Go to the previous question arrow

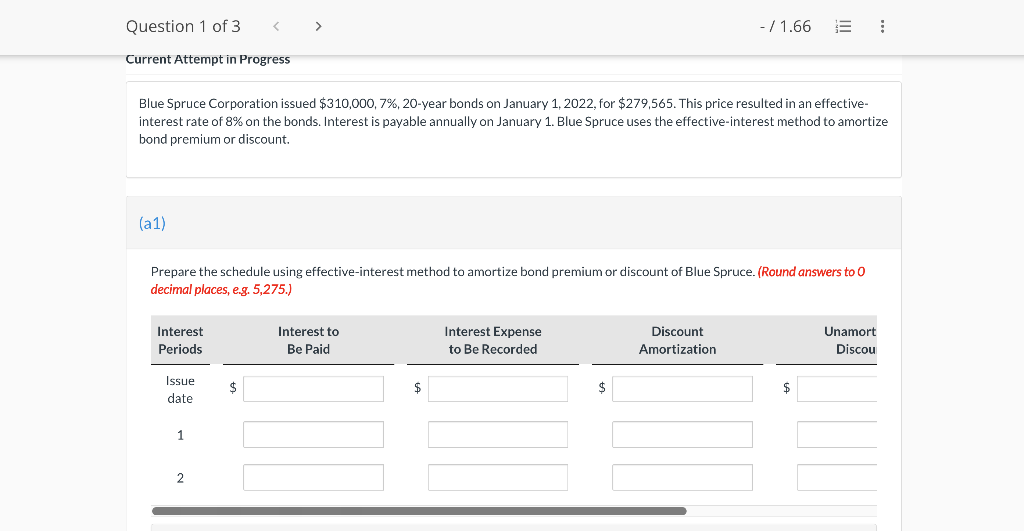coord(276,26)
